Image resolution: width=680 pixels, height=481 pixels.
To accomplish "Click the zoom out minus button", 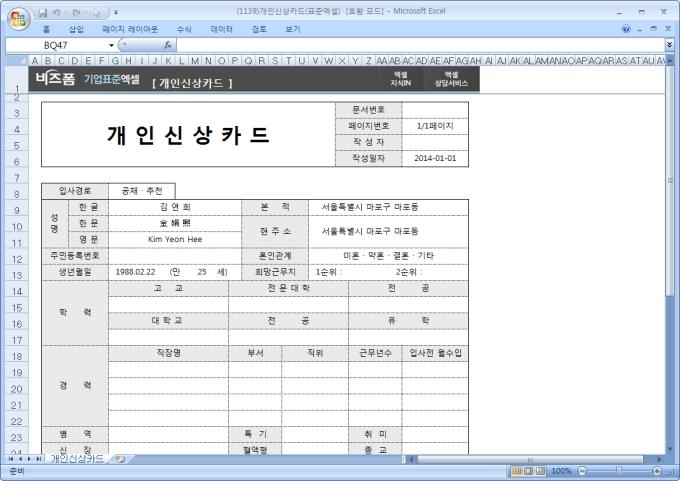I will point(582,471).
